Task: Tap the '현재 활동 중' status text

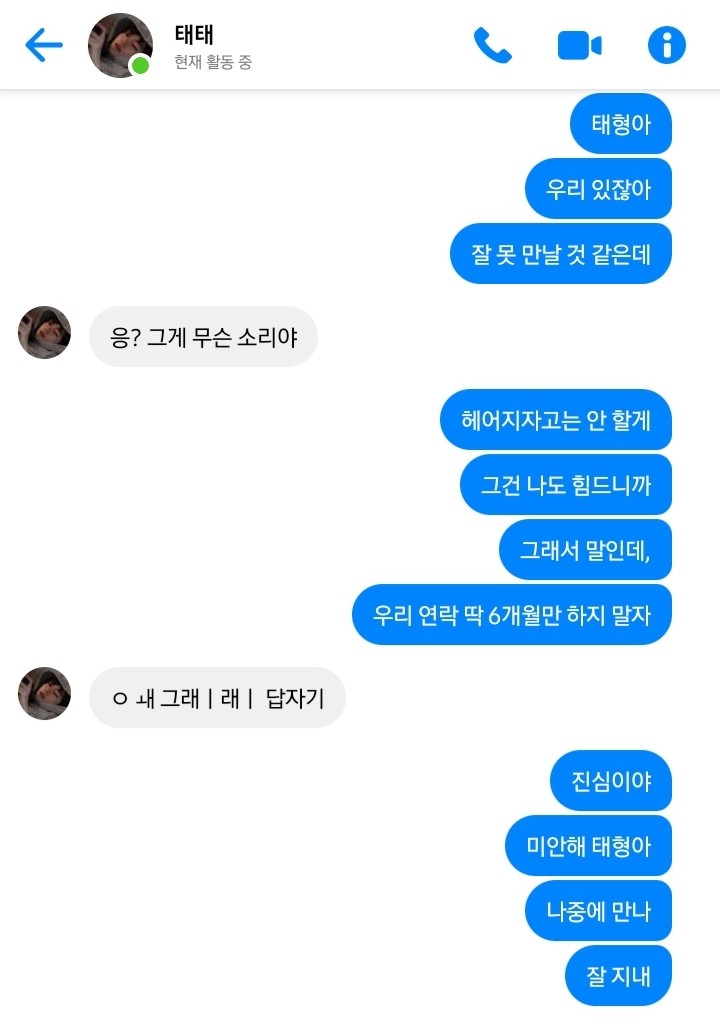Action: (x=212, y=62)
